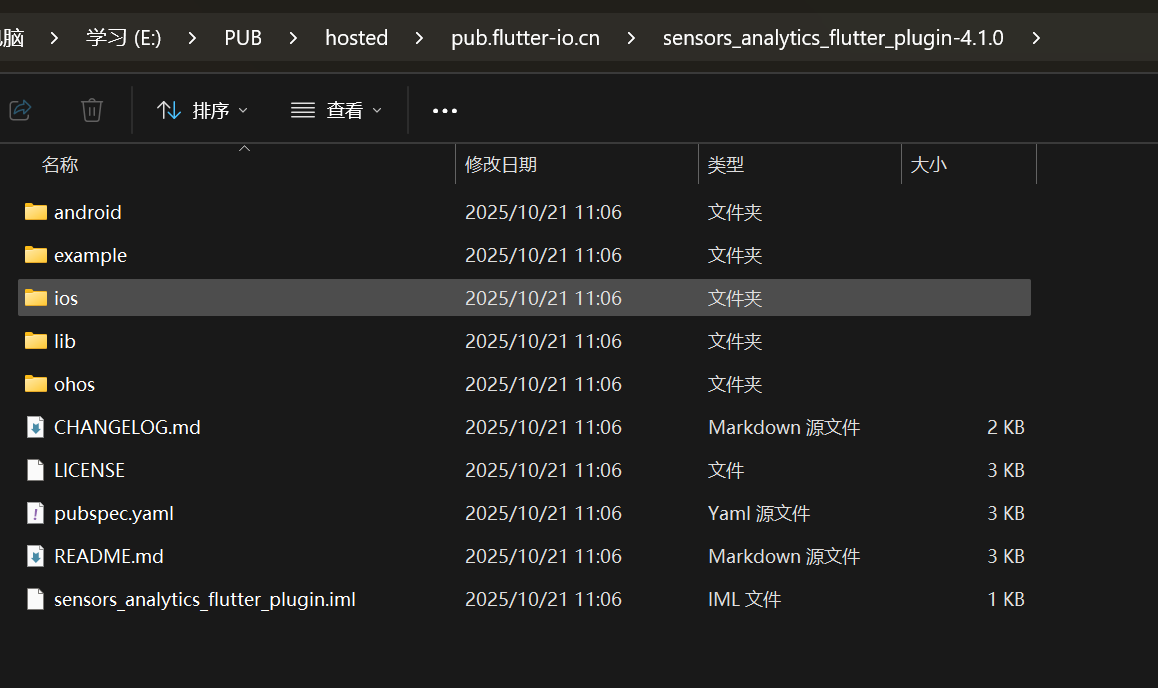Select sensors_analytics_flutter_plugin.iml file name
1158x688 pixels.
[x=205, y=599]
